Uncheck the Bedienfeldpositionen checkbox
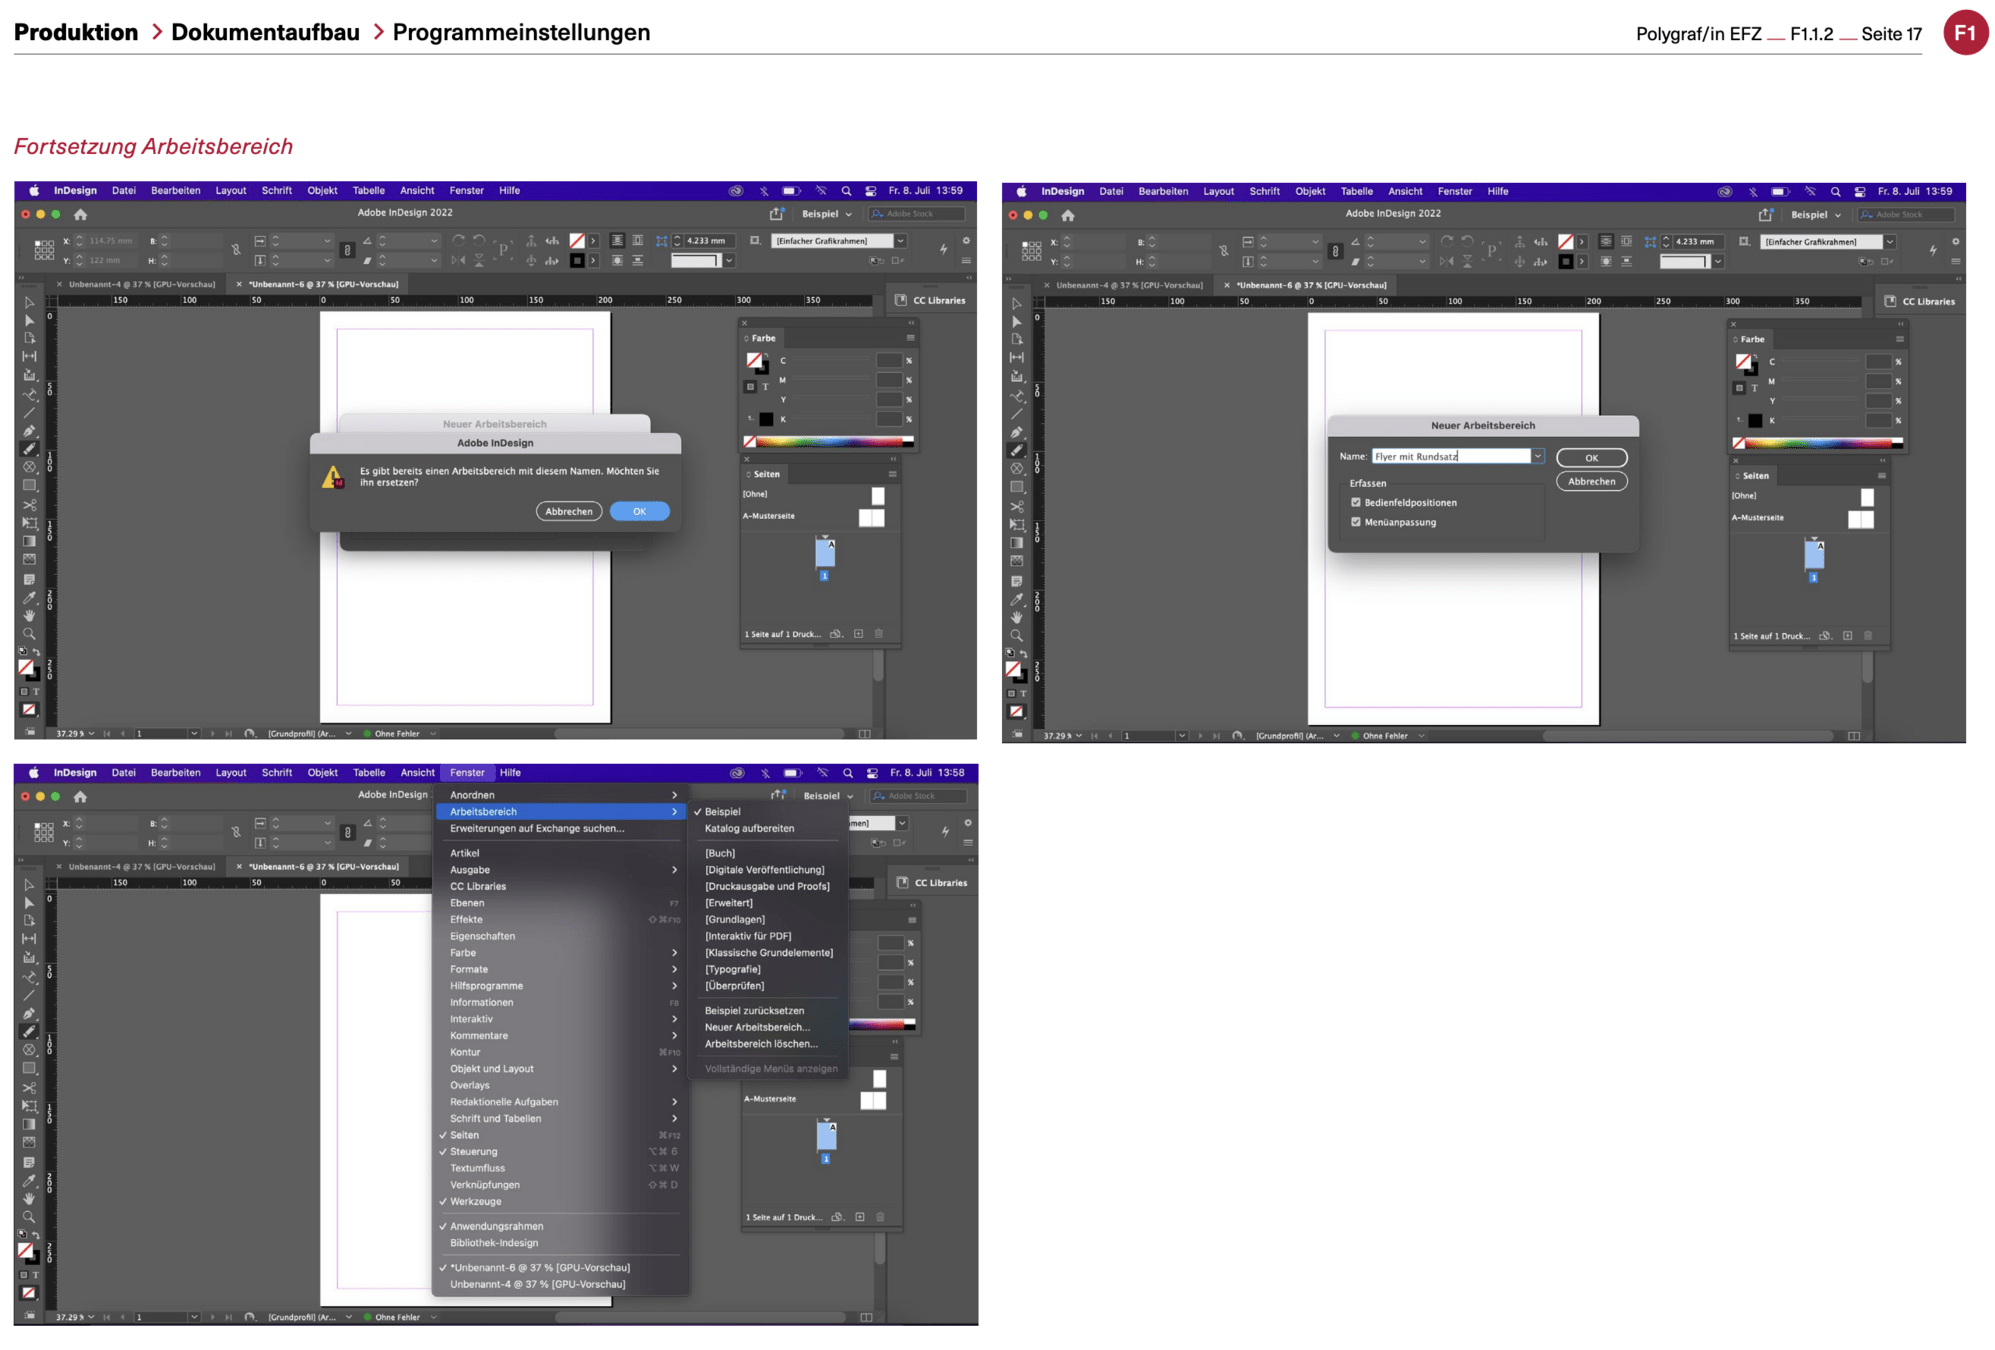 click(x=1356, y=503)
